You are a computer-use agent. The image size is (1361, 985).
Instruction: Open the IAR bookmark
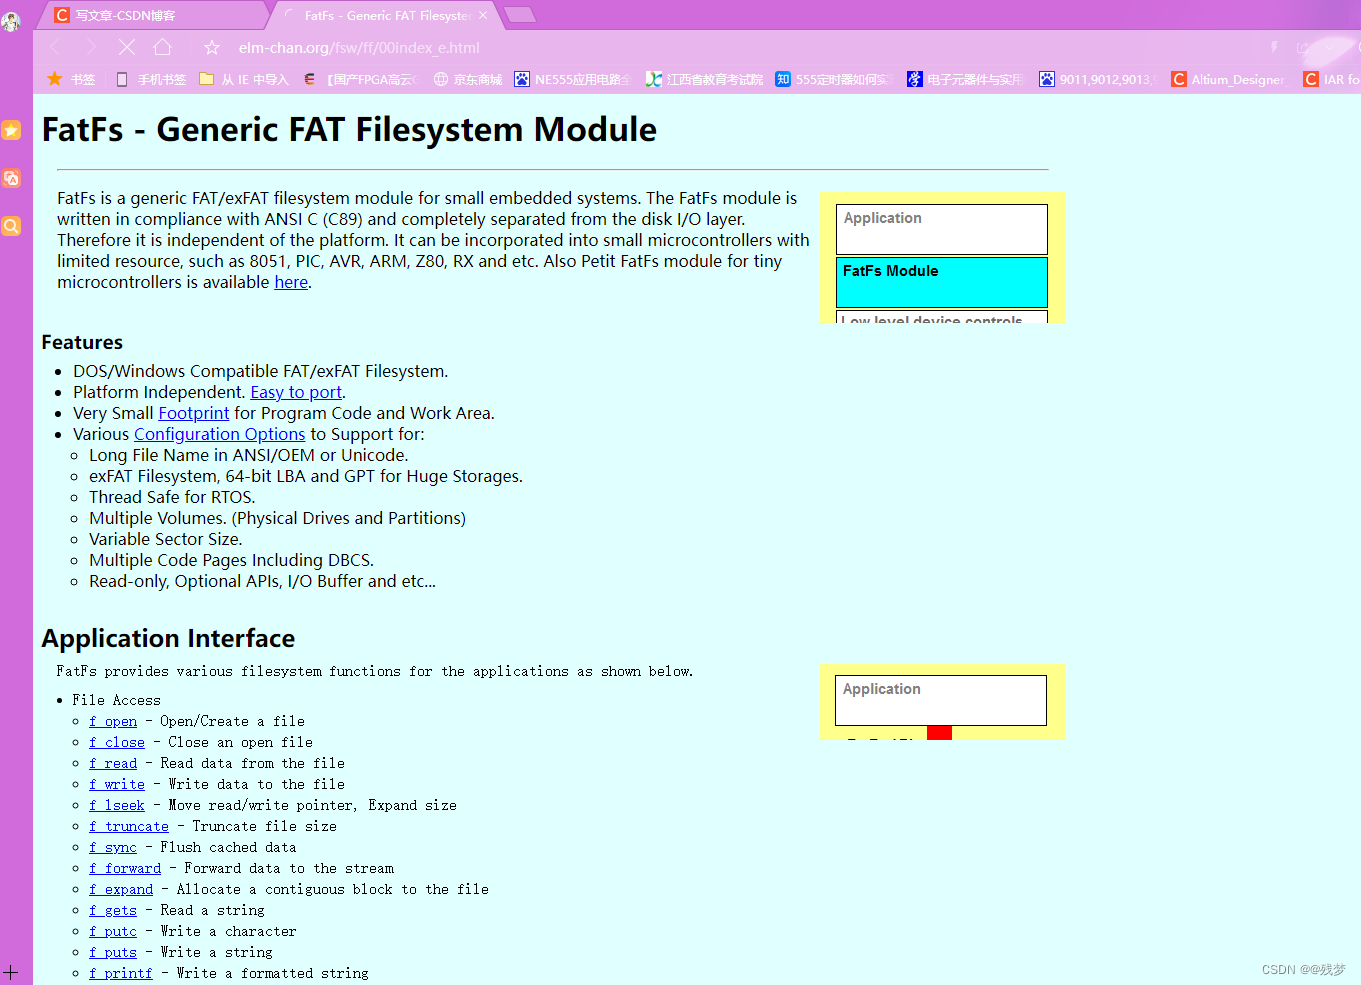click(1331, 79)
